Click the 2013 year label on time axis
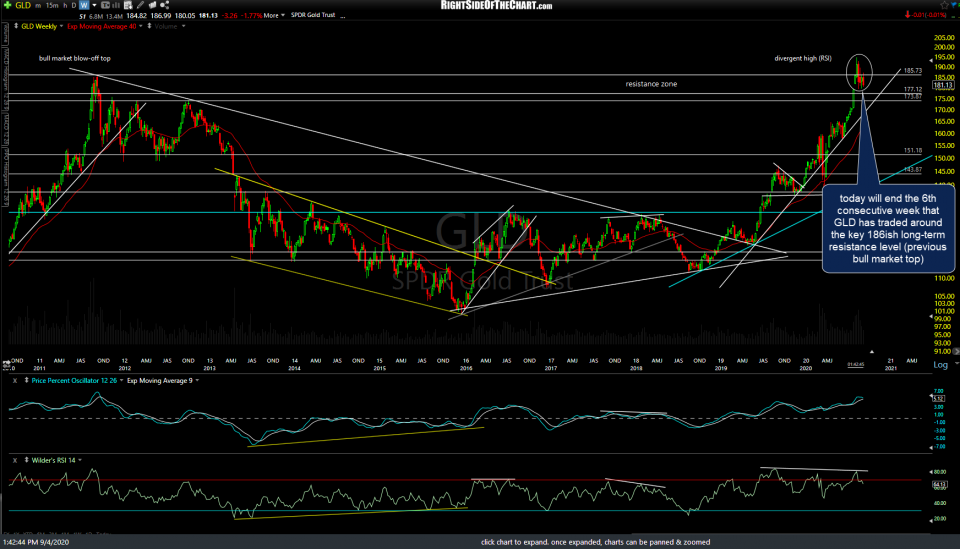This screenshot has width=960, height=549. 209,368
